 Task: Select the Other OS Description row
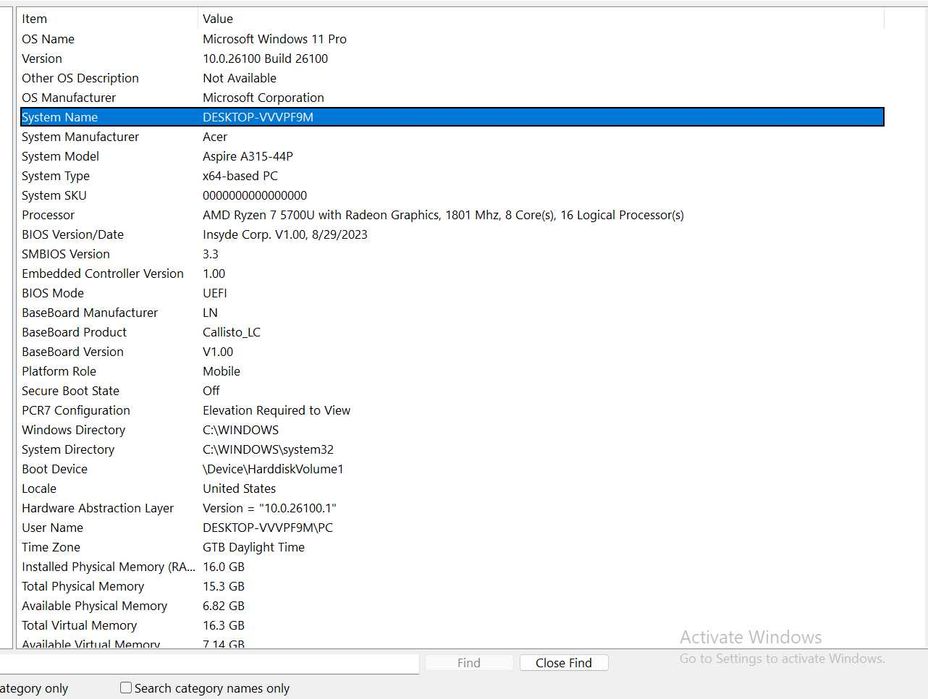(x=452, y=78)
